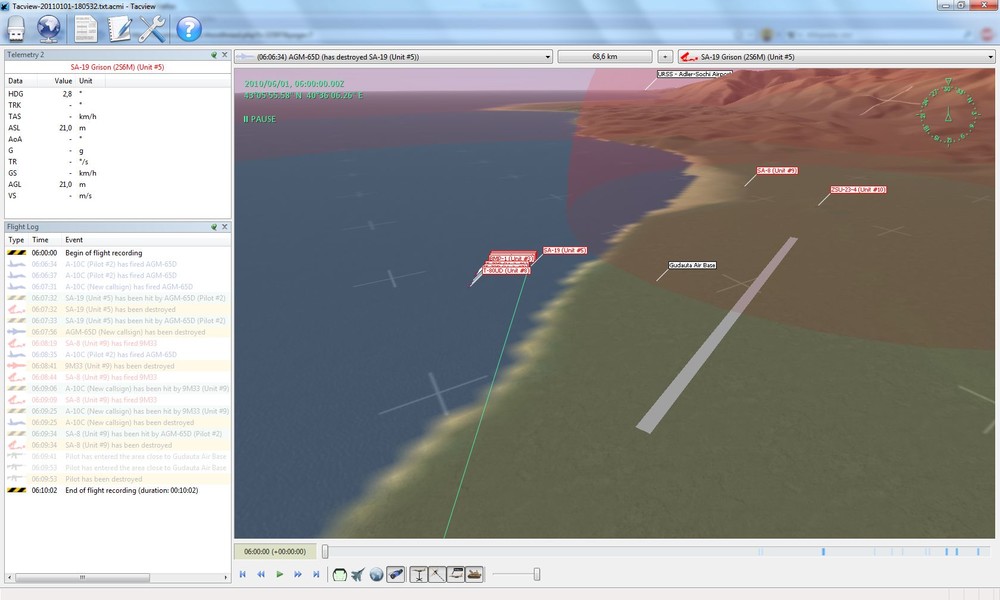
Task: Pin the Telemetry 2 panel
Action: pyautogui.click(x=214, y=55)
